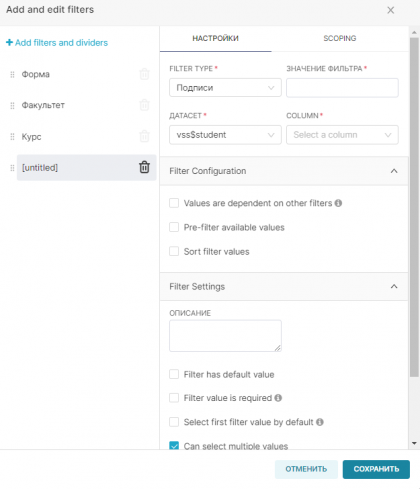Screen dimensions: 420x489
Task: Click the vertical scrollbar of settings panel
Action: coord(414,207)
